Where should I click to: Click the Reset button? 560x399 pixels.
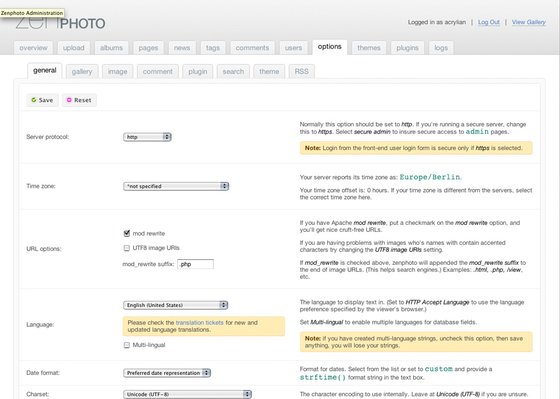pos(79,100)
